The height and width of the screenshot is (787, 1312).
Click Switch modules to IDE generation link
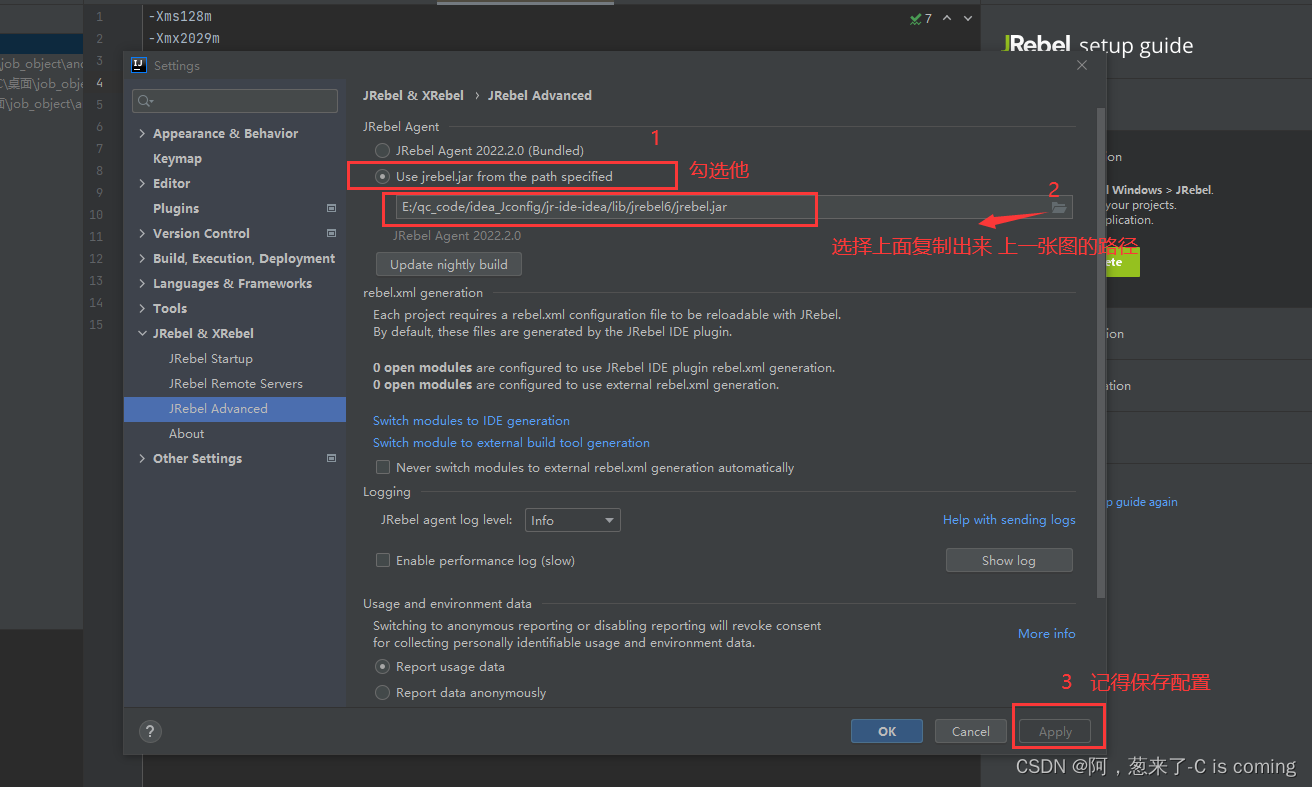click(471, 421)
